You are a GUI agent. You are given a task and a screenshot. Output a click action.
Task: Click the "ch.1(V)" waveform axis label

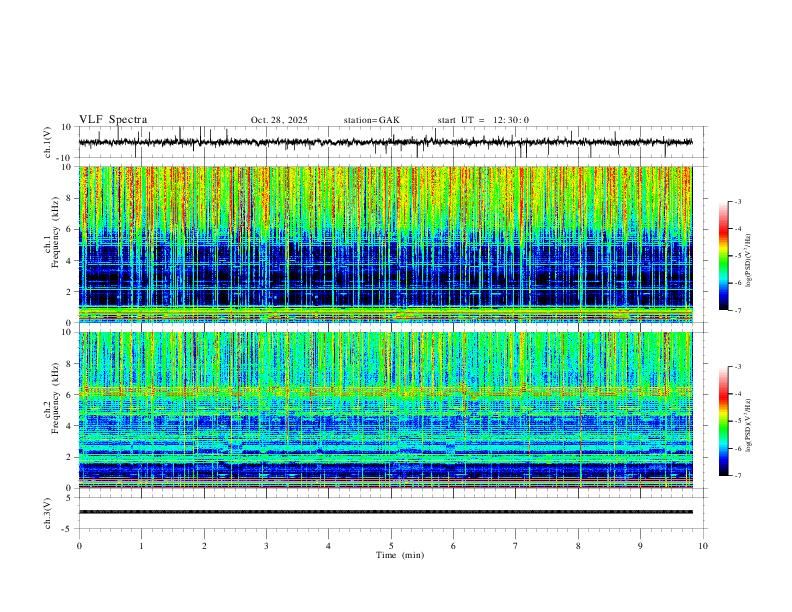point(48,142)
